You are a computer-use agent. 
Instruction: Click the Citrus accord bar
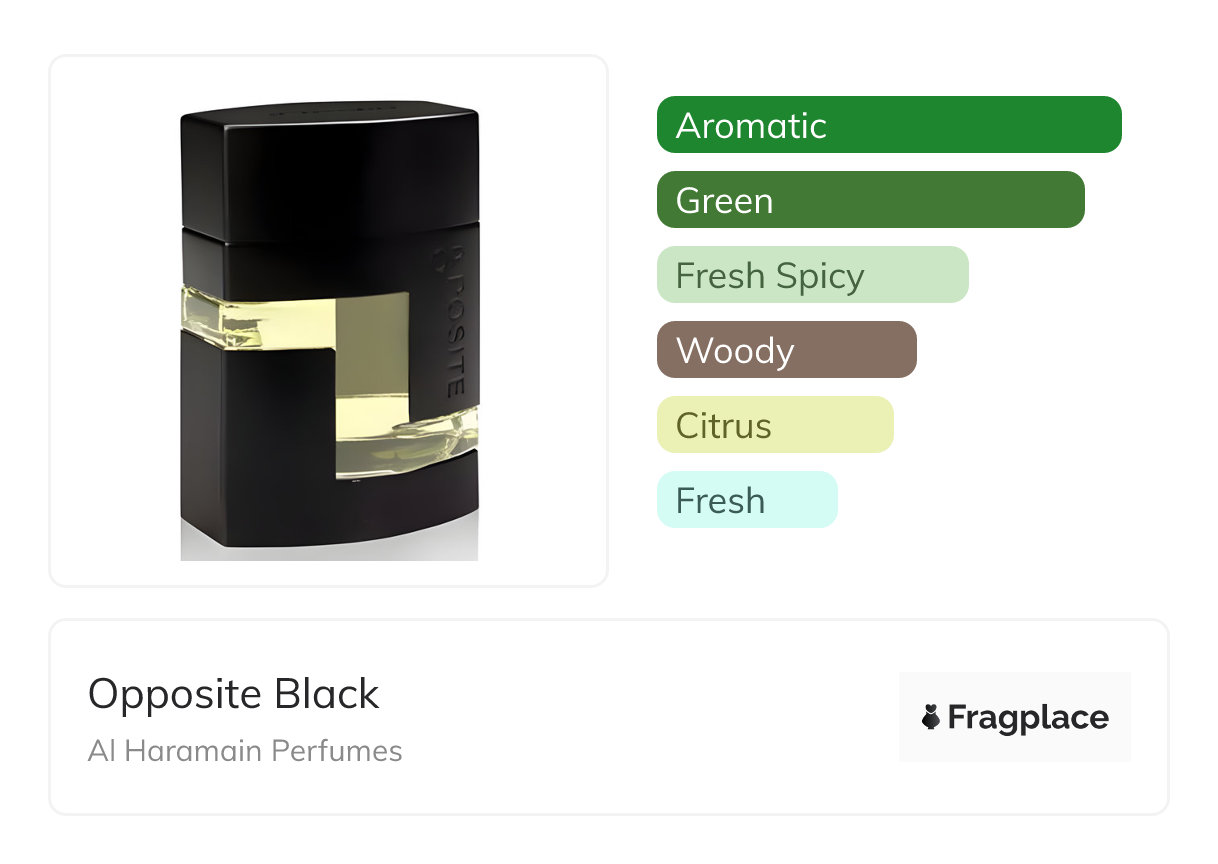[x=774, y=425]
